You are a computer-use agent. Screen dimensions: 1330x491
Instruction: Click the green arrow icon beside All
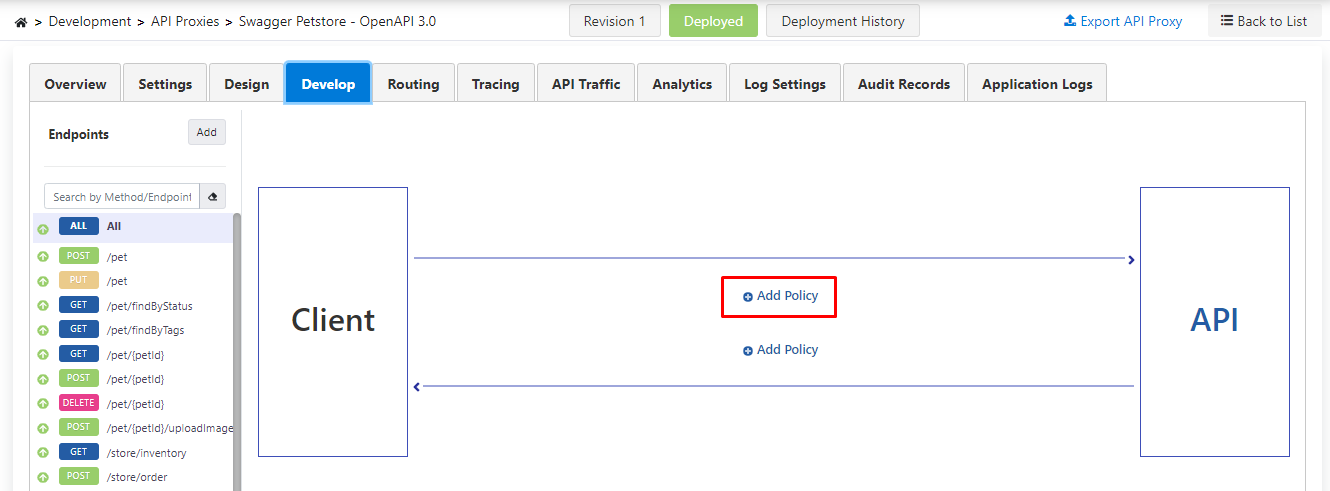point(43,229)
